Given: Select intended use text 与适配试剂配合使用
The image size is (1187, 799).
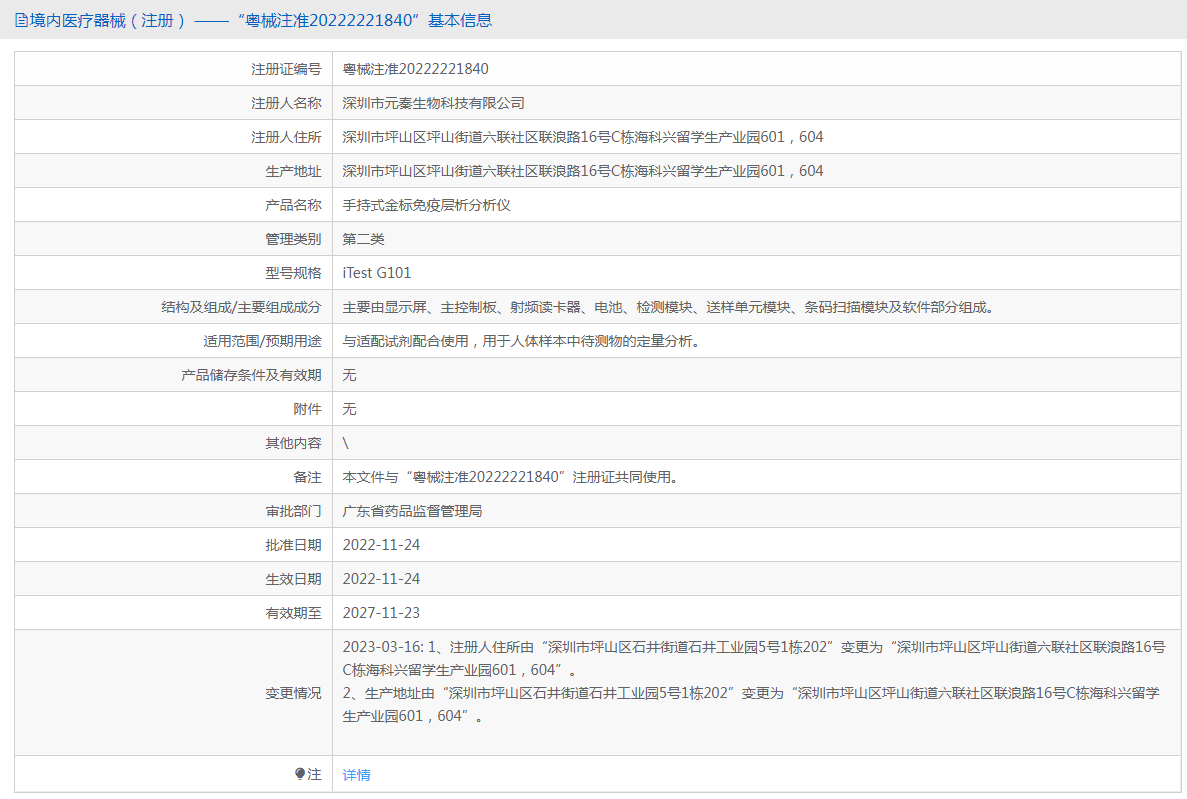Looking at the screenshot, I should point(522,342).
